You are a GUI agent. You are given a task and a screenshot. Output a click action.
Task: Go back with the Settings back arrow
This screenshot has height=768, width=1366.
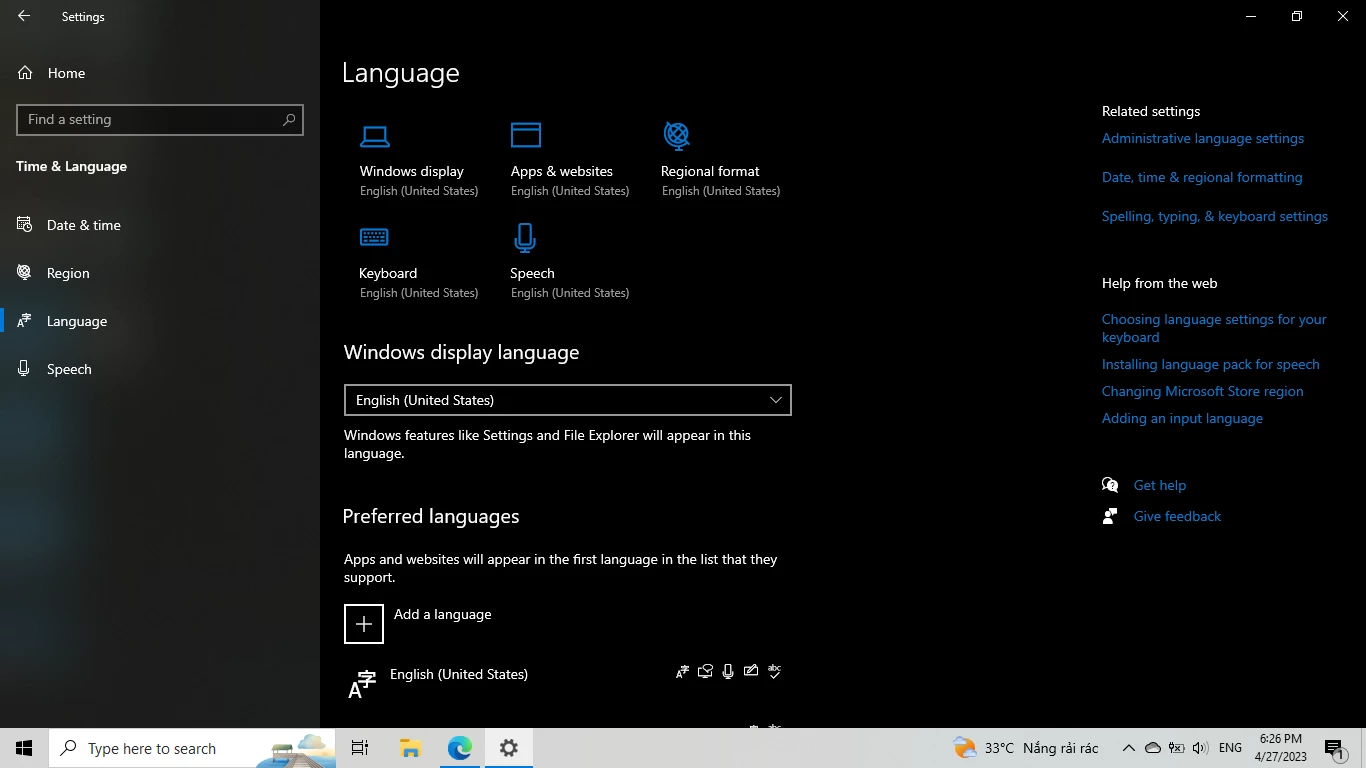pos(24,16)
